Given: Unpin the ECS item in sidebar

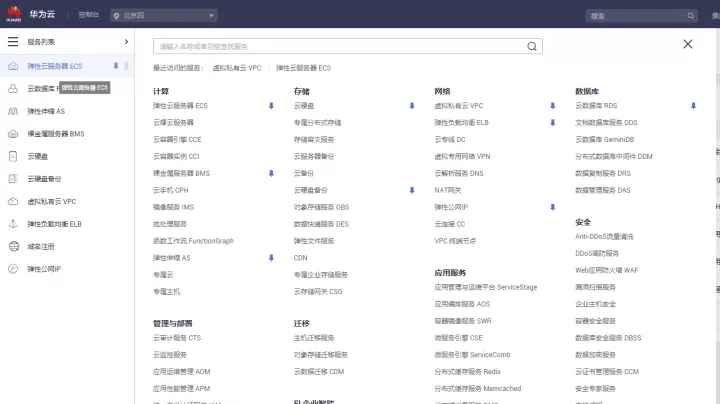Looking at the screenshot, I should click(x=116, y=66).
